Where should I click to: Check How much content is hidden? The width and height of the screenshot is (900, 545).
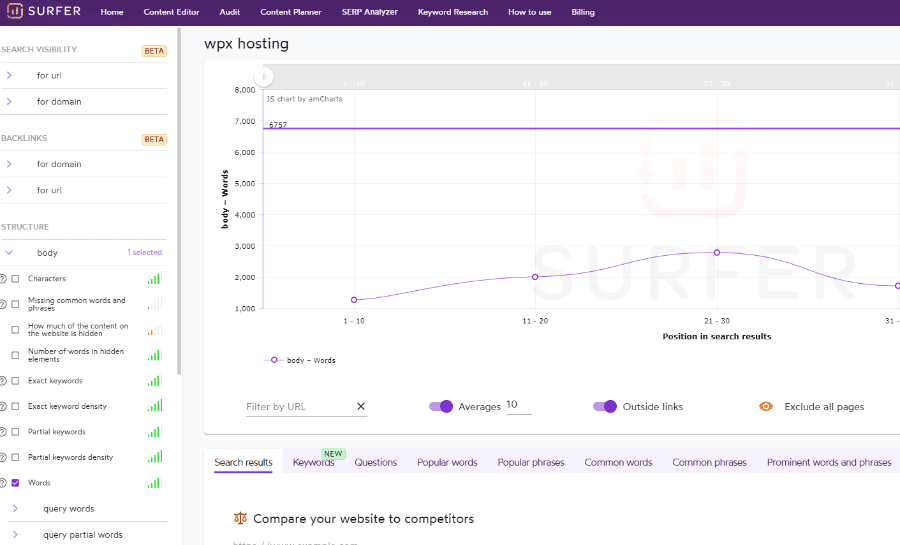(15, 330)
